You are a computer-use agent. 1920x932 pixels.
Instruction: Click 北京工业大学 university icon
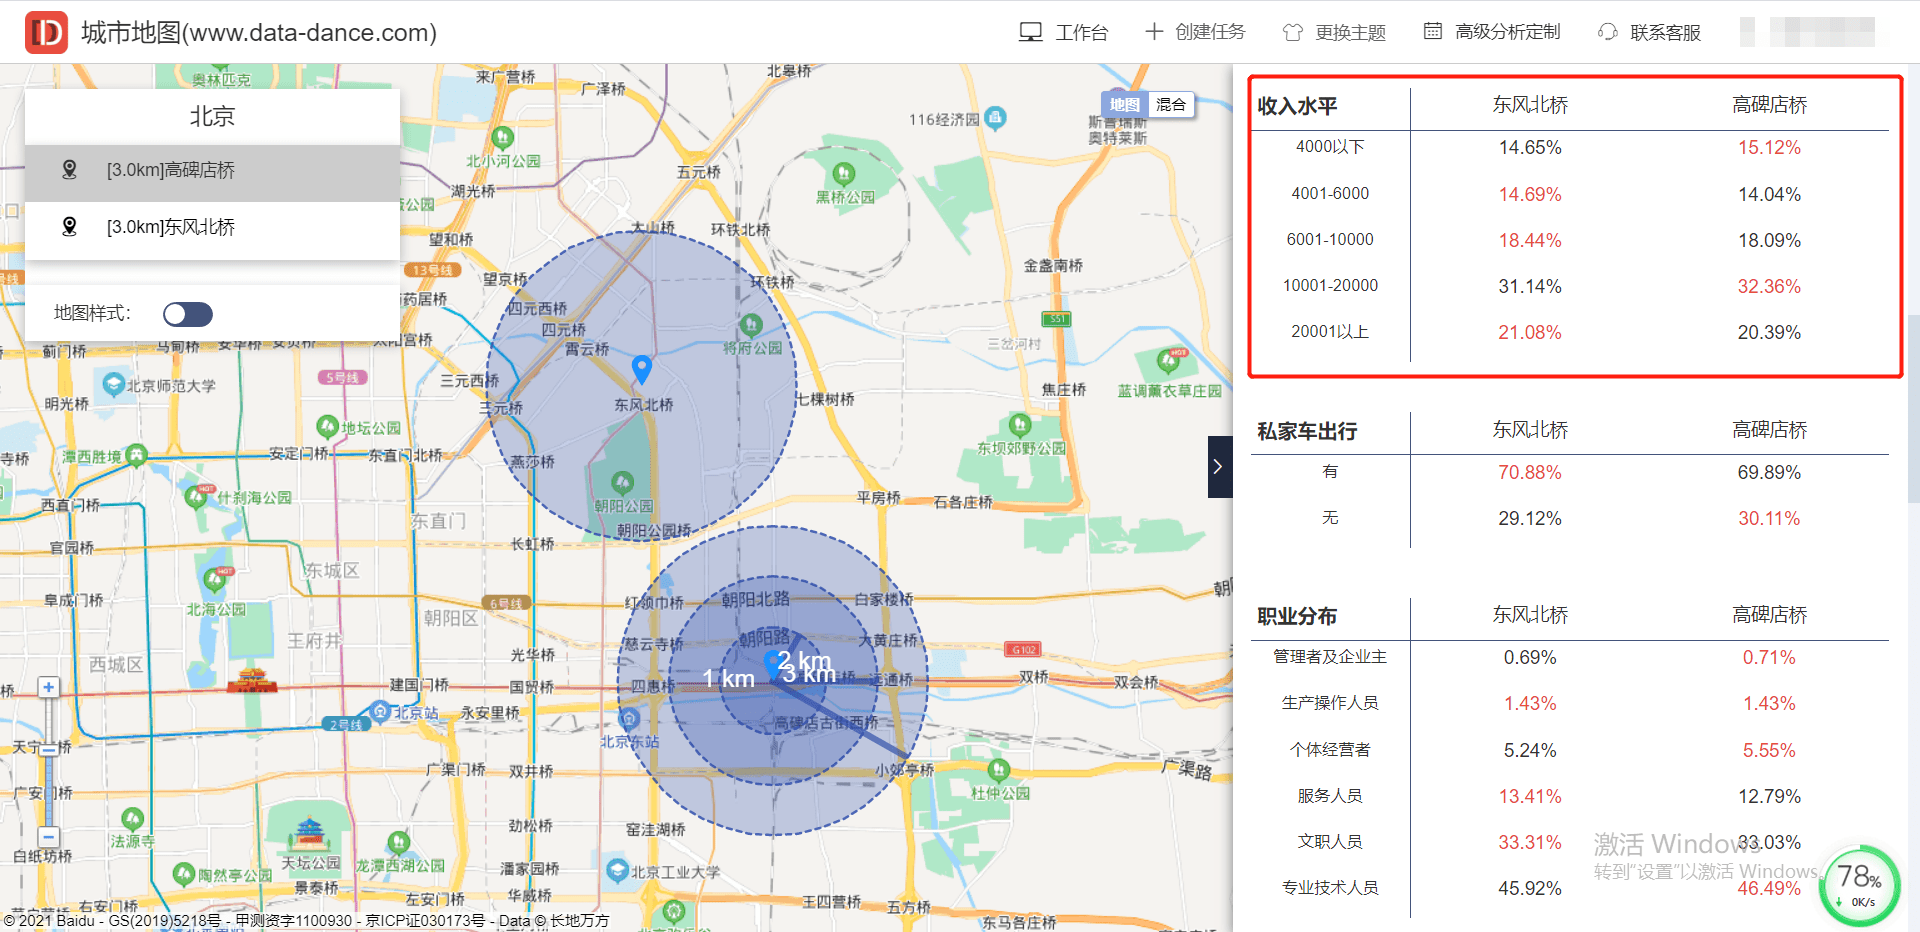click(x=617, y=870)
